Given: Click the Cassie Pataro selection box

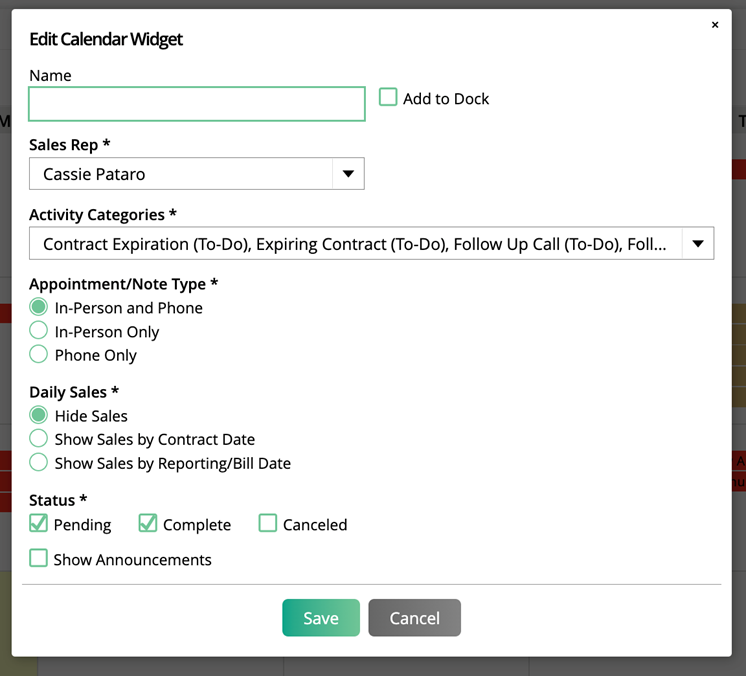Looking at the screenshot, I should coord(181,174).
